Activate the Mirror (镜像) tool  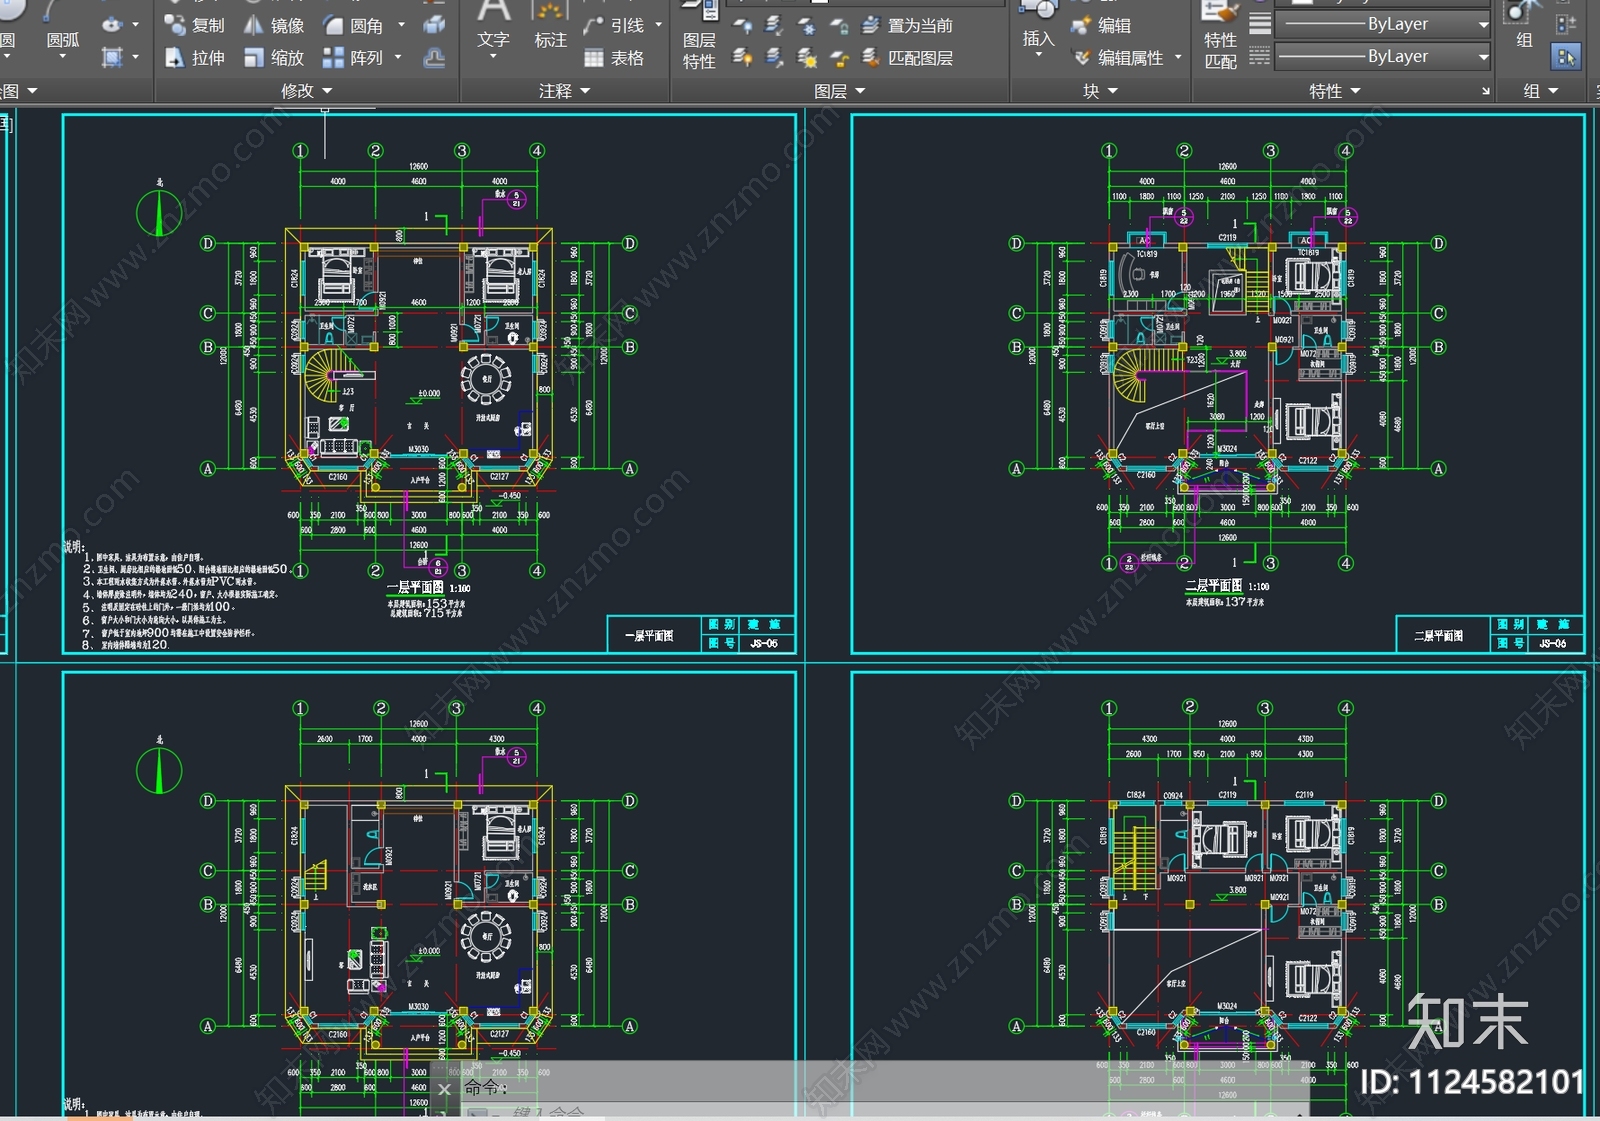click(x=274, y=25)
